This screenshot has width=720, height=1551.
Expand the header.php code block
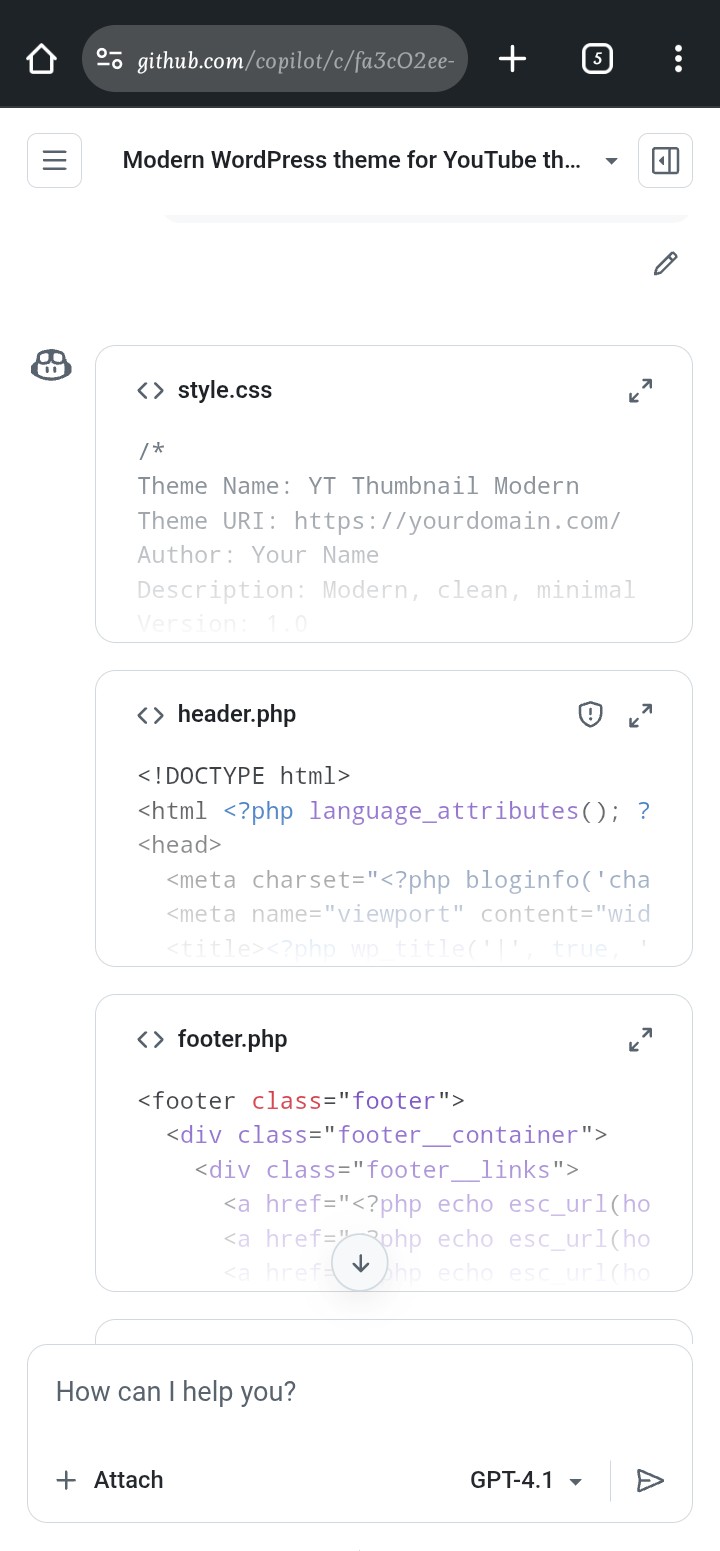coord(641,714)
